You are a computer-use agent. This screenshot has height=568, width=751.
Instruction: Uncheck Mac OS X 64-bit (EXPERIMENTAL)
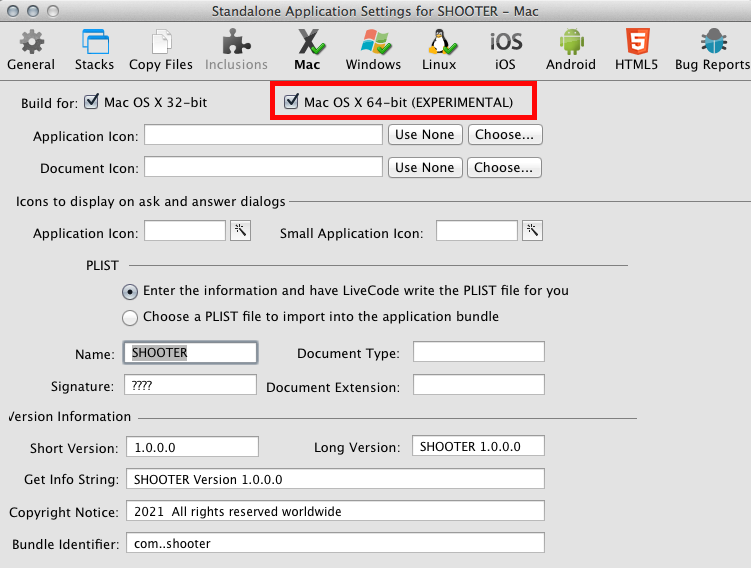292,102
